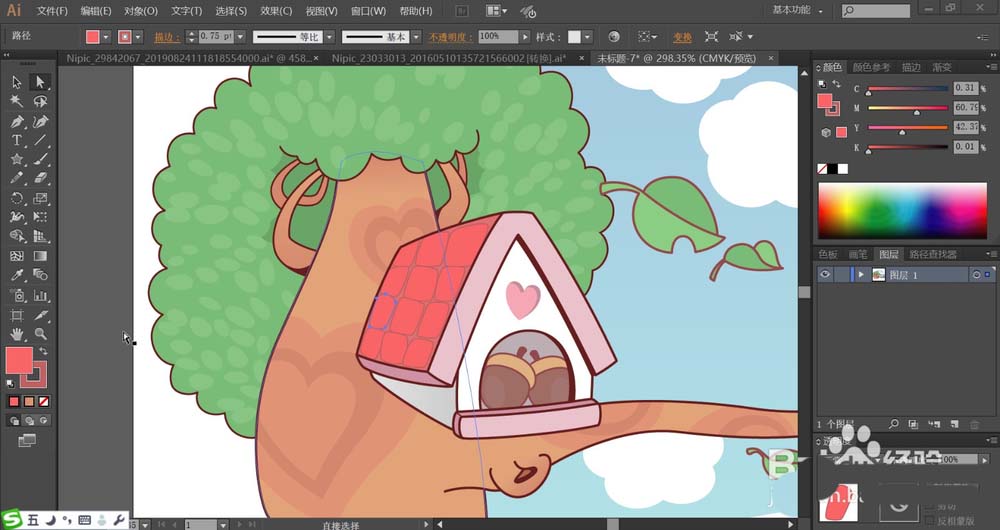Choose the Rotate tool
Screen dimensions: 1000x530
(x=17, y=198)
